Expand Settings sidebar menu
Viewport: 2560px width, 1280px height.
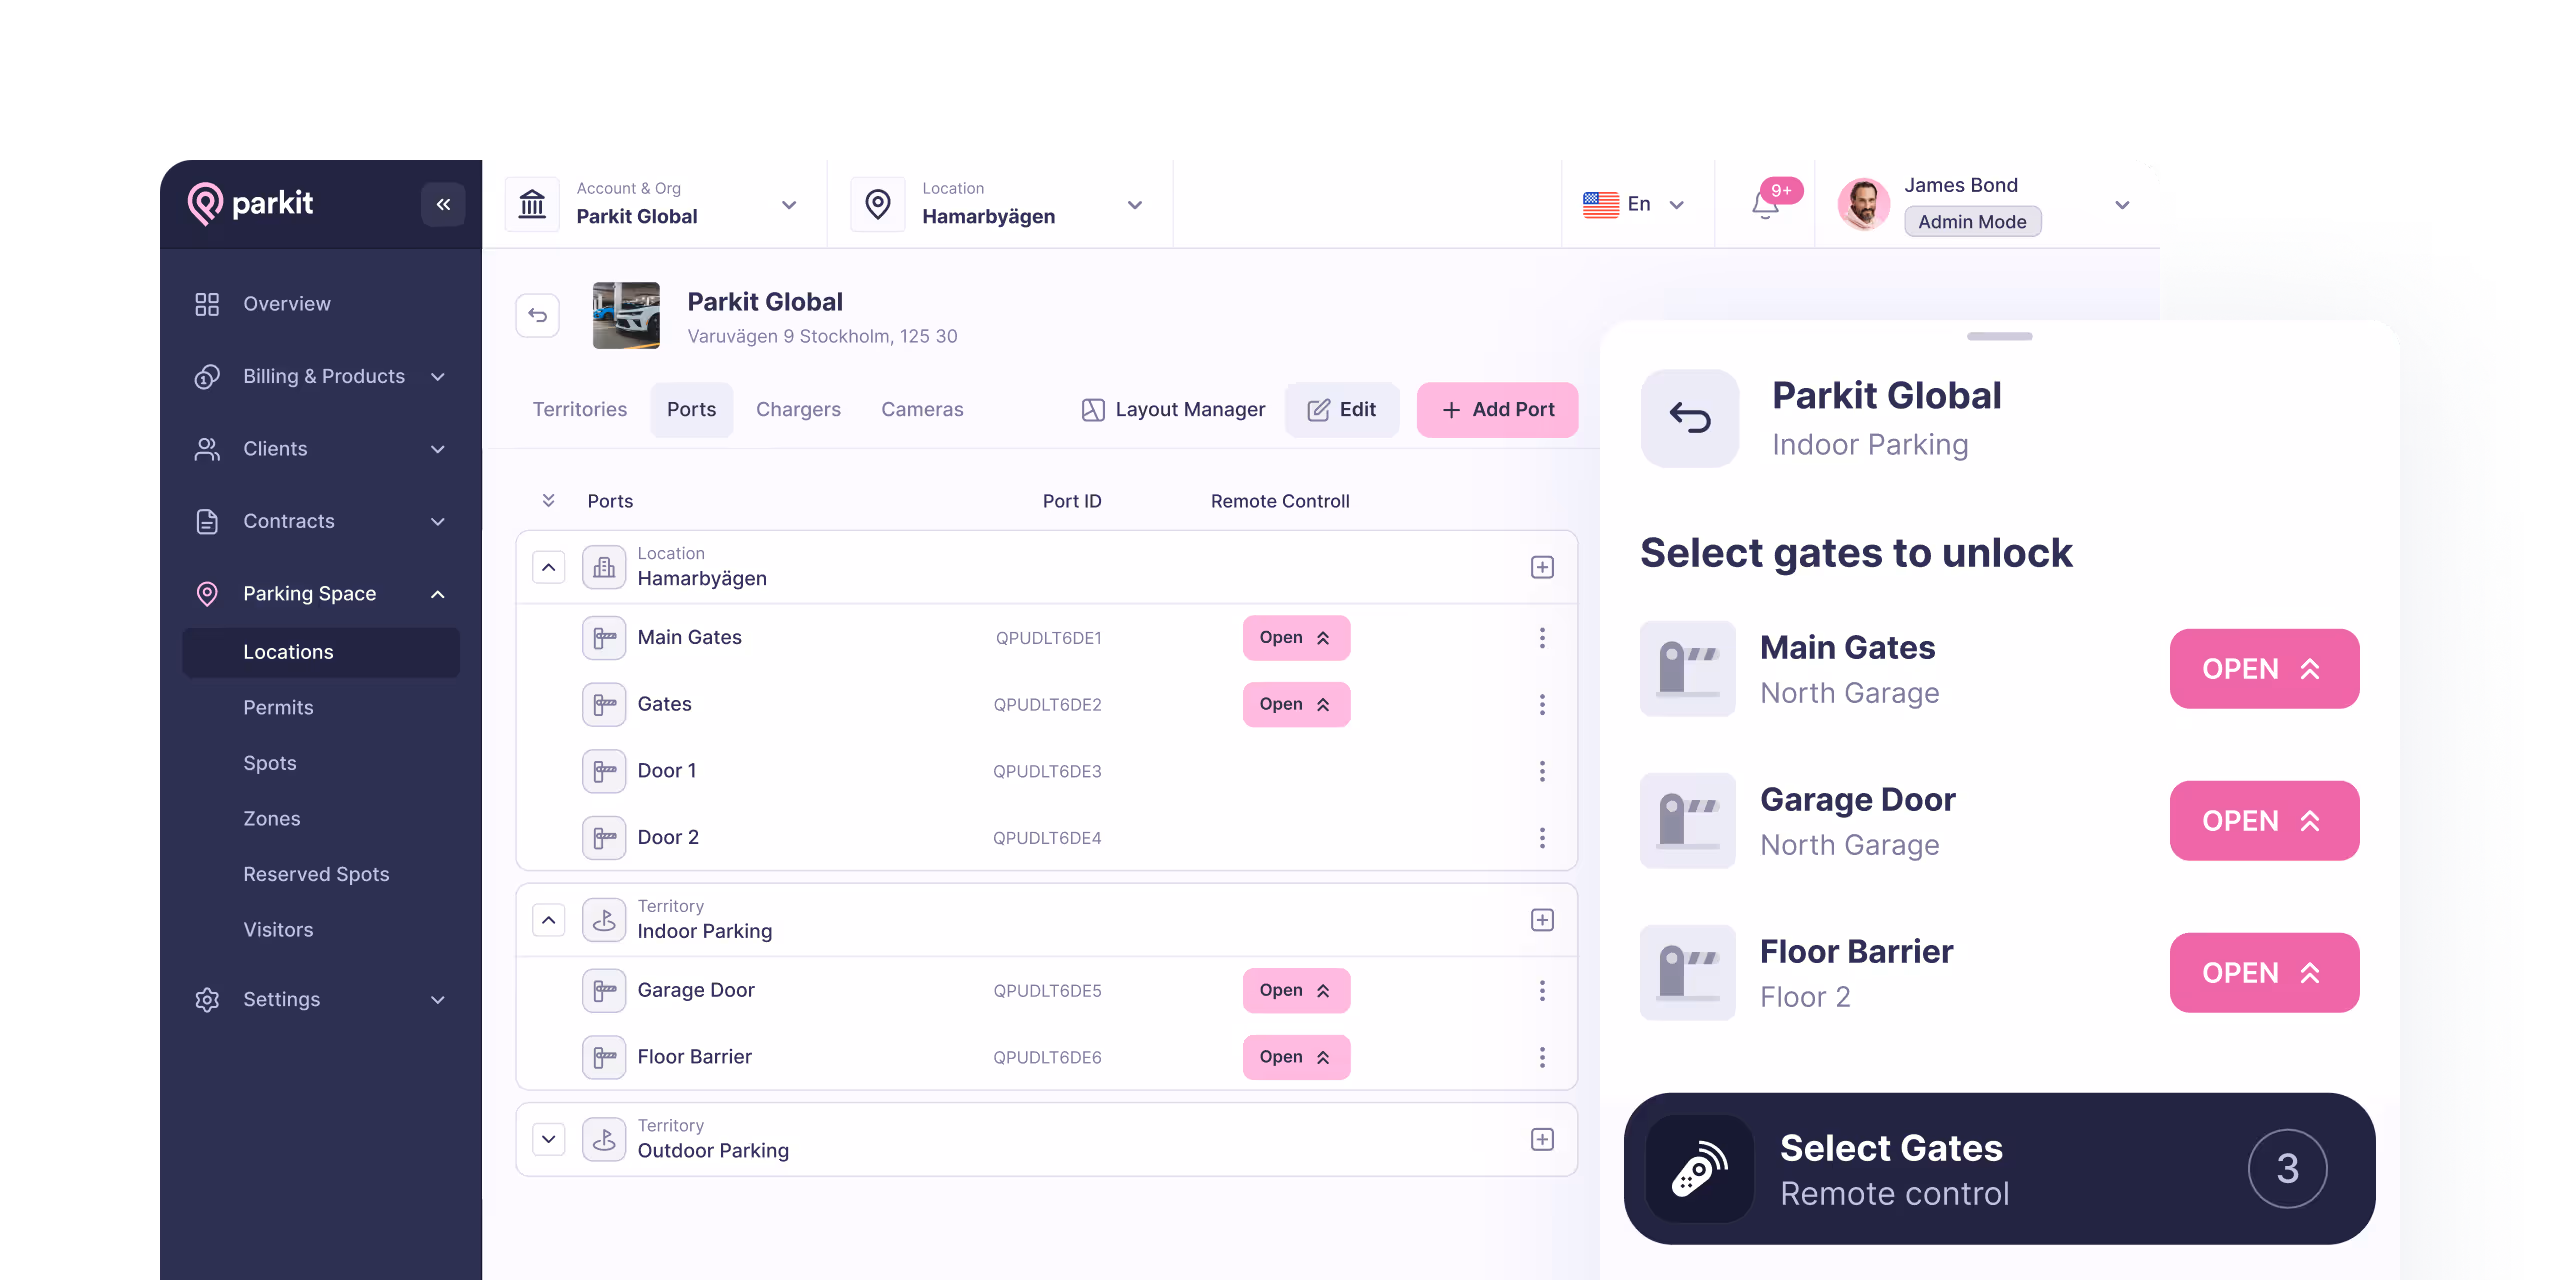[438, 1000]
